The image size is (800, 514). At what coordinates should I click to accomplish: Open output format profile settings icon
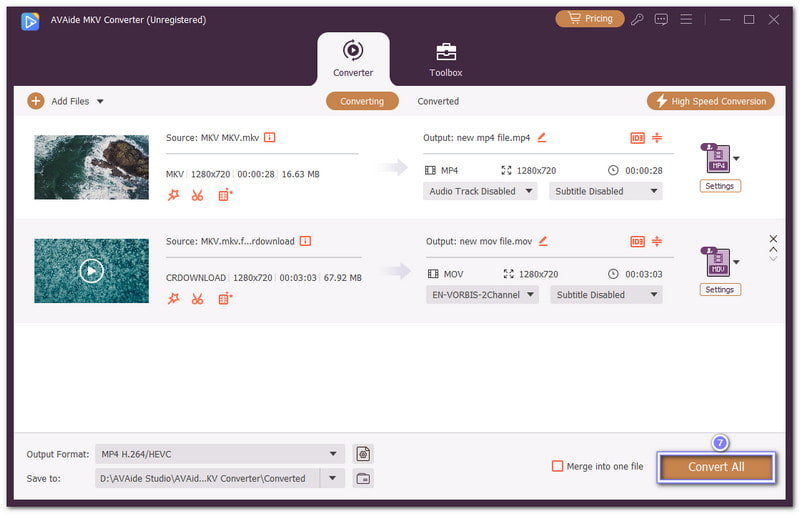(363, 454)
